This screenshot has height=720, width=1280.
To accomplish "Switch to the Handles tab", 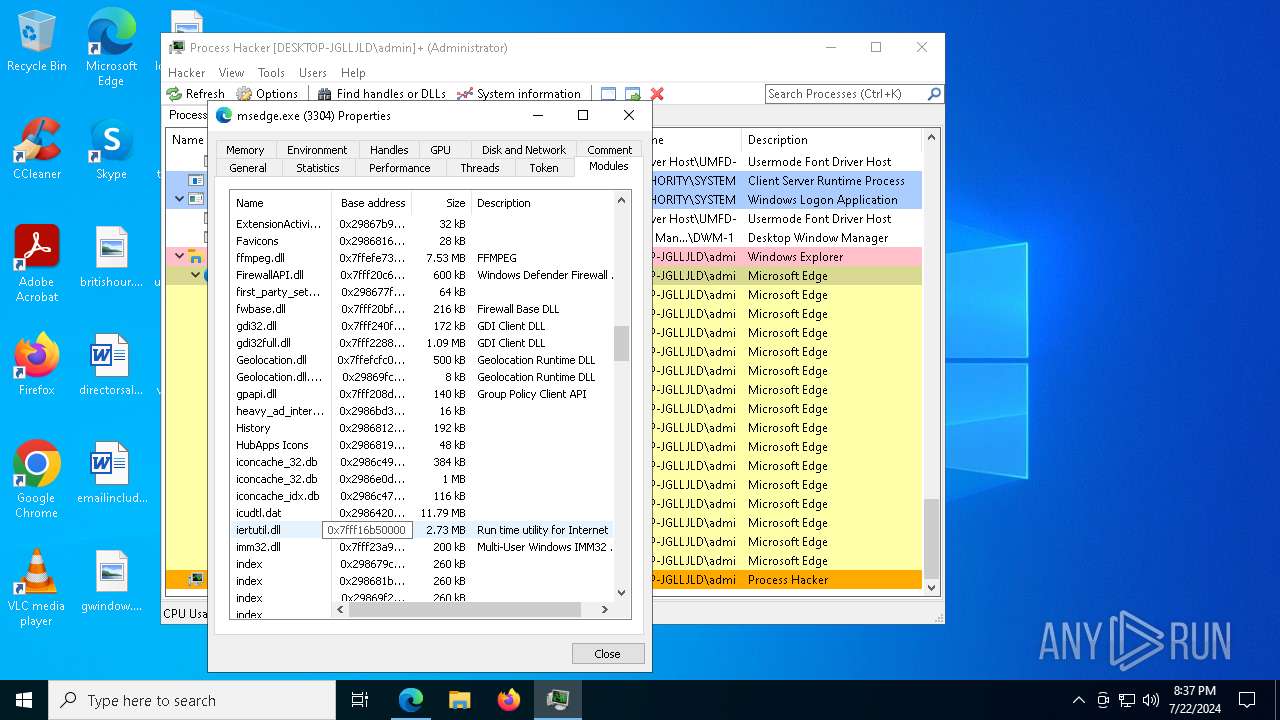I will tap(389, 150).
